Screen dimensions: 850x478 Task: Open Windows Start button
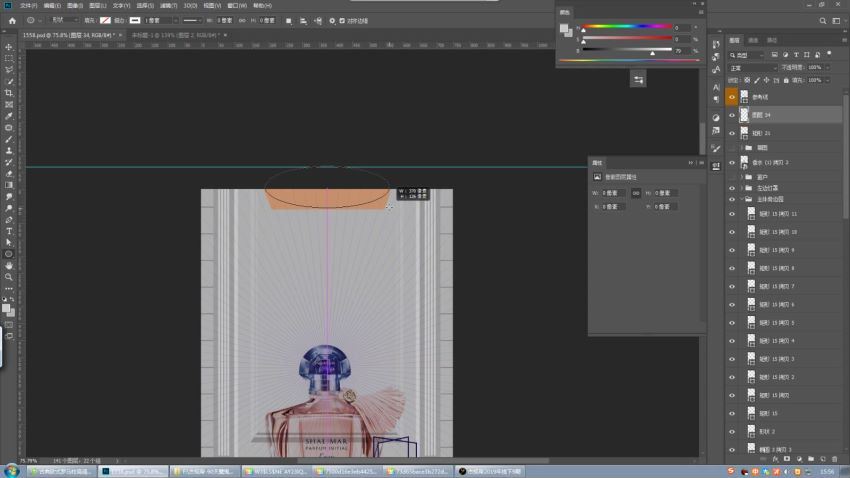12,471
